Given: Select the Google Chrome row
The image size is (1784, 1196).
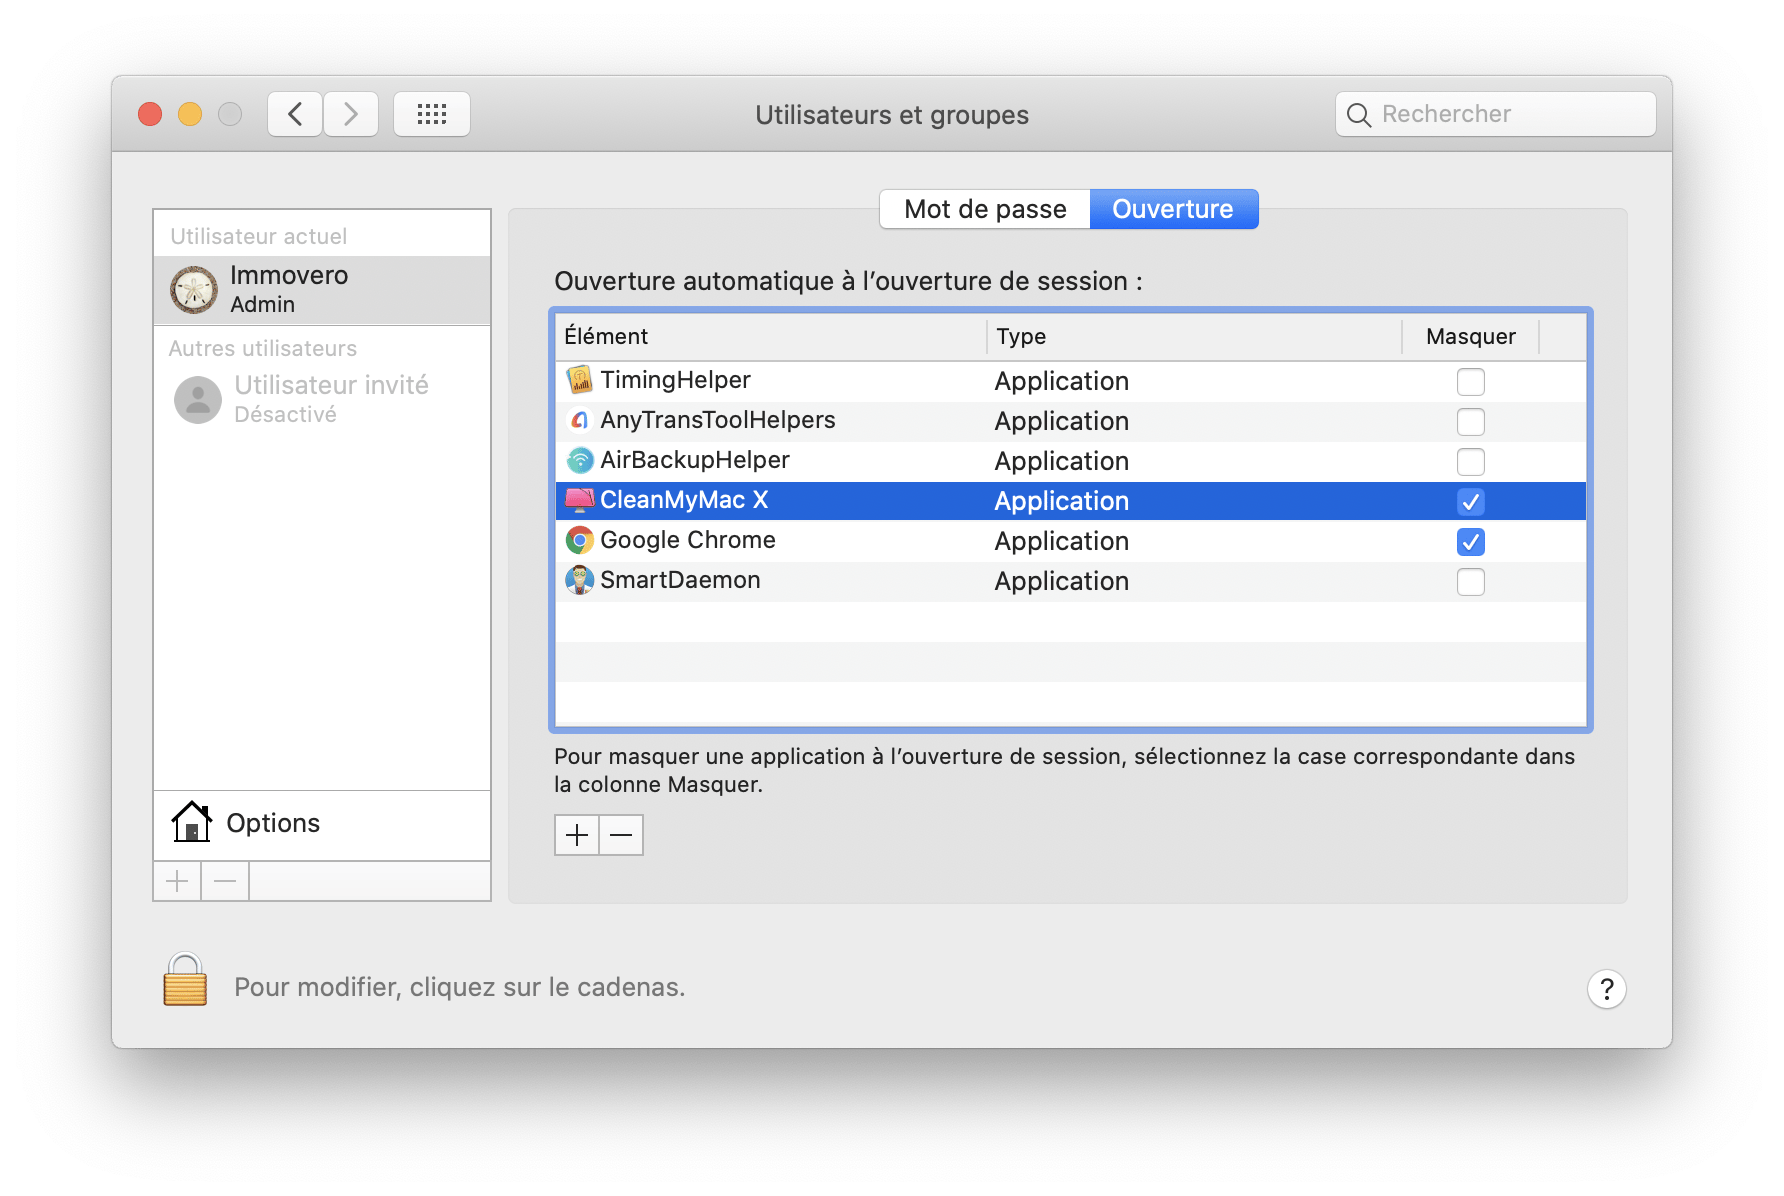Looking at the screenshot, I should pos(1071,541).
